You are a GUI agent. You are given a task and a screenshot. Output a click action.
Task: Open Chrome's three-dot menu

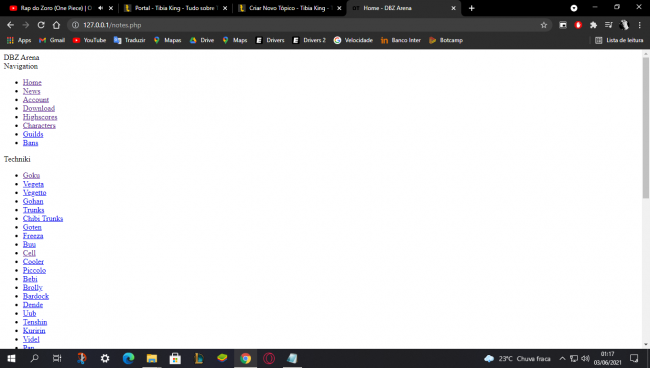(640, 25)
